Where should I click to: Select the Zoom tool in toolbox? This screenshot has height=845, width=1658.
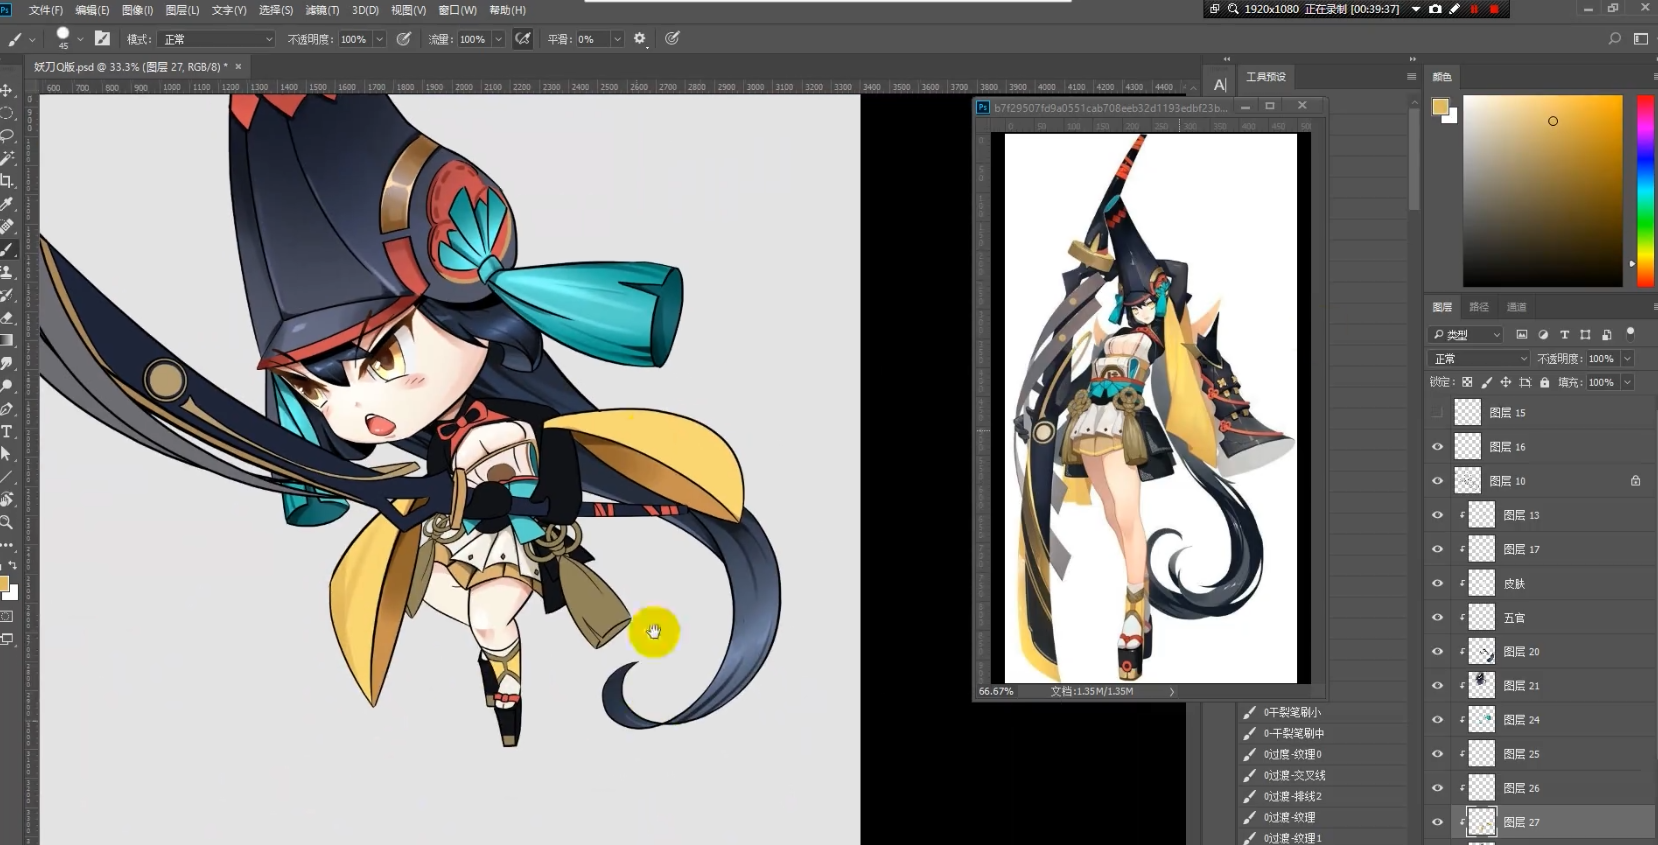click(7, 522)
